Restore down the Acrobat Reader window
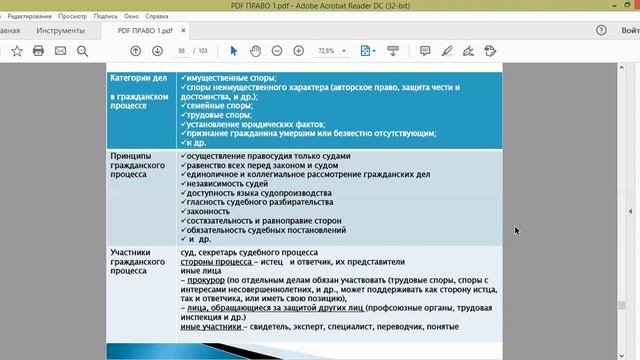The image size is (640, 360). click(x=627, y=5)
